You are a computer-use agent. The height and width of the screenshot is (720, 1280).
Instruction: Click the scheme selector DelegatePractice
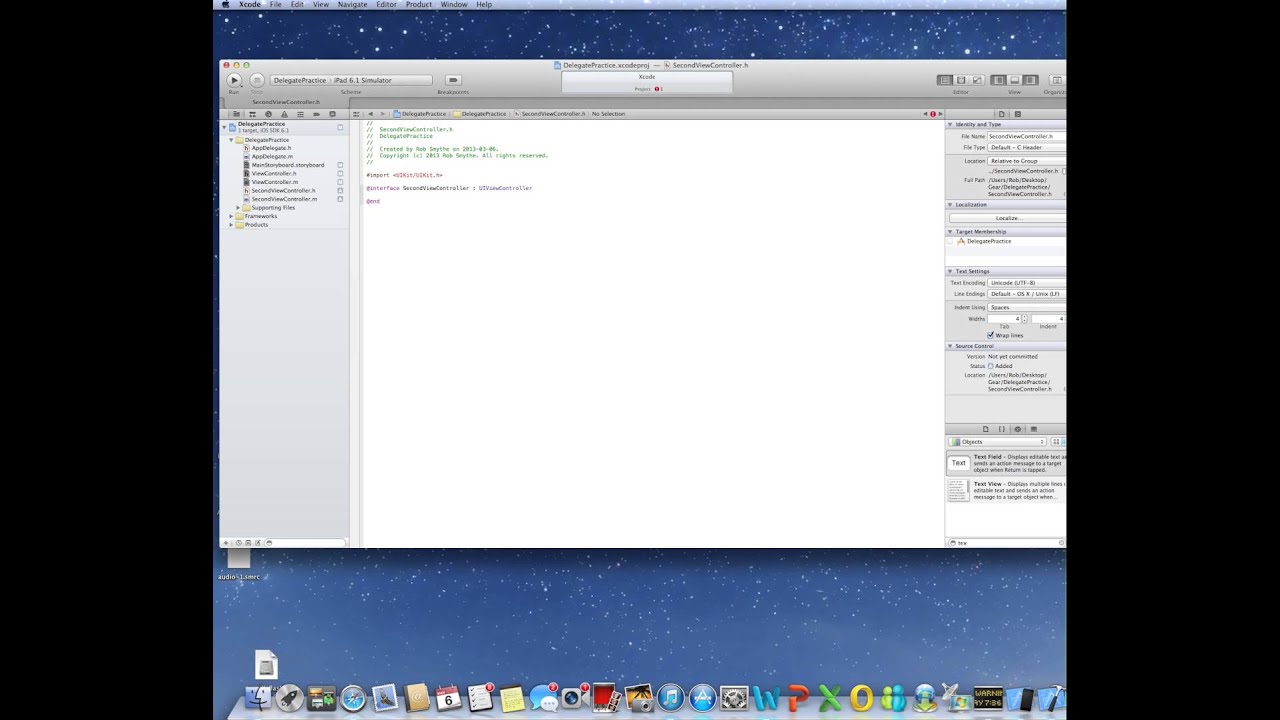tap(300, 80)
